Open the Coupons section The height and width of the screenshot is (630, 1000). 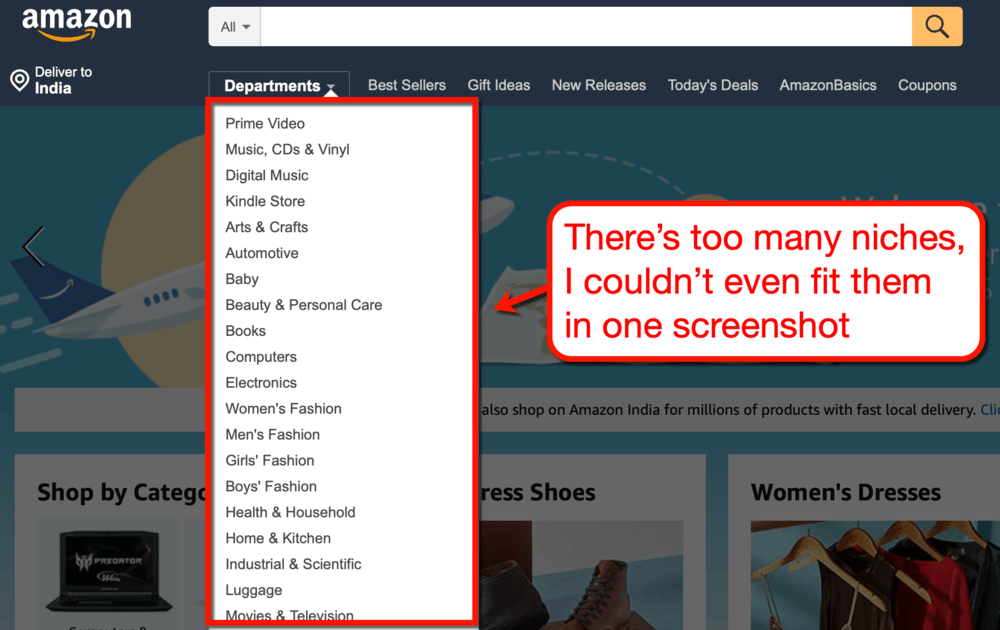coord(926,85)
